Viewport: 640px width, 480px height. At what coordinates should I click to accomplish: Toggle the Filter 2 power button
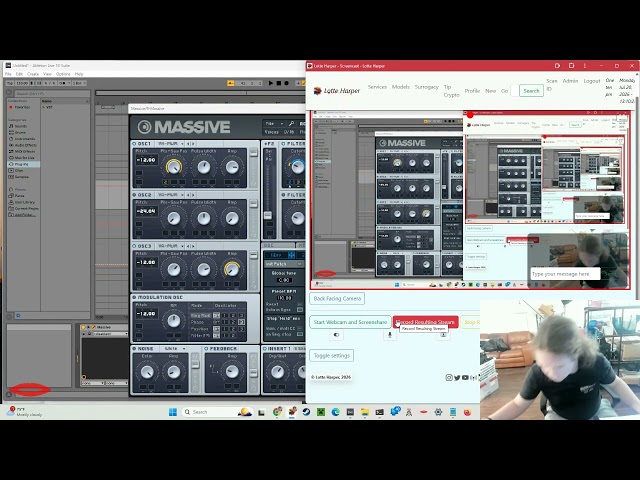[x=284, y=195]
